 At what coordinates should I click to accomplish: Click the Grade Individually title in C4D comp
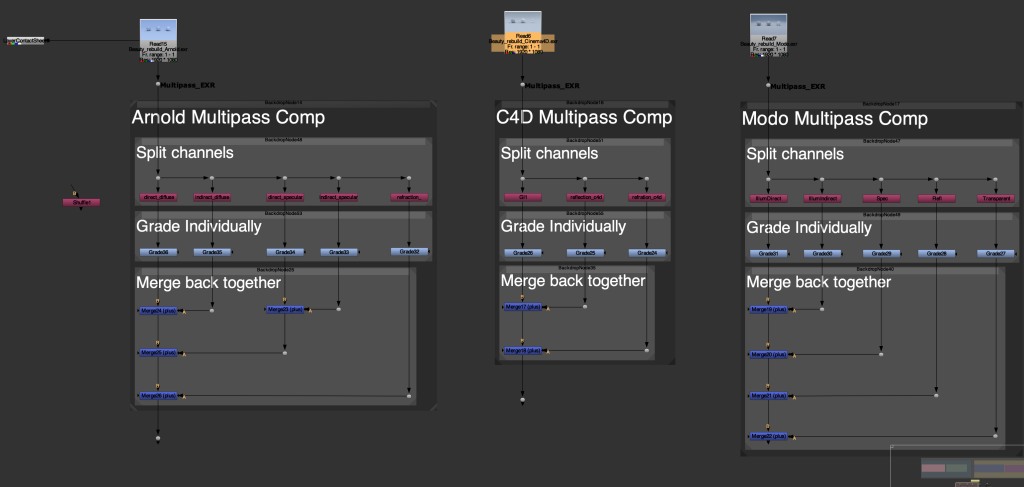[563, 227]
